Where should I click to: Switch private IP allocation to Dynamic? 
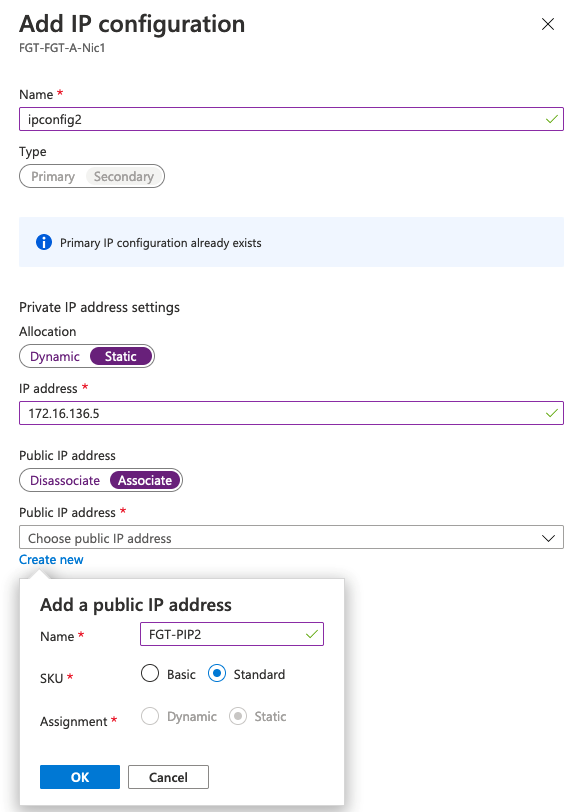point(55,356)
